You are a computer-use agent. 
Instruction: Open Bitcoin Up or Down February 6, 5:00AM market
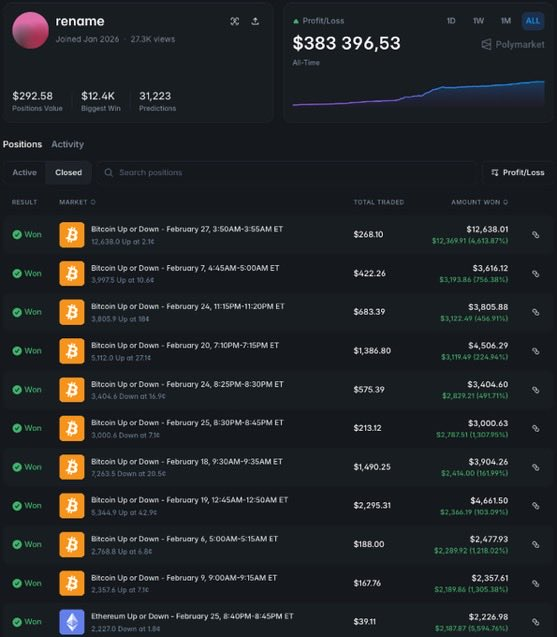[x=184, y=539]
